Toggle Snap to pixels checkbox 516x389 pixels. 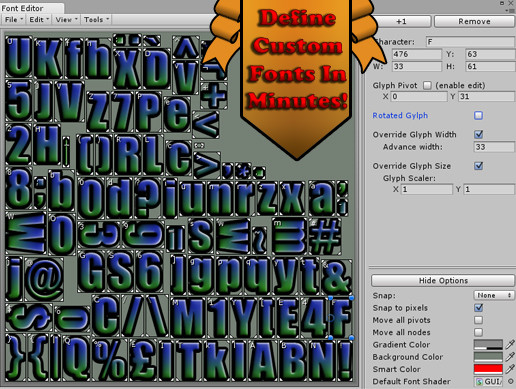(x=478, y=308)
